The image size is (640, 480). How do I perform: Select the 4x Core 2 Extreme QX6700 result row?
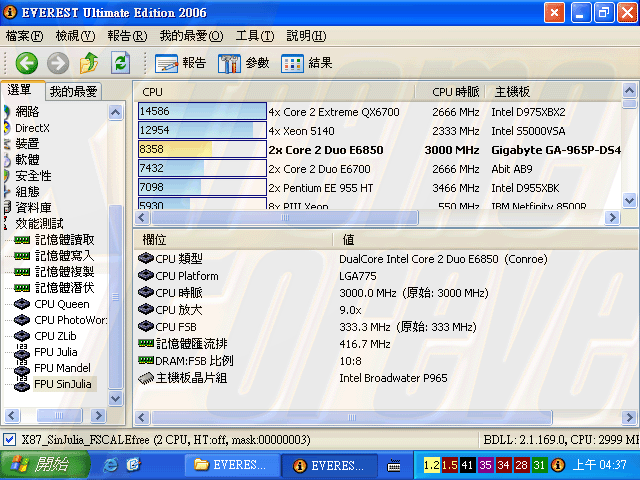pyautogui.click(x=333, y=112)
